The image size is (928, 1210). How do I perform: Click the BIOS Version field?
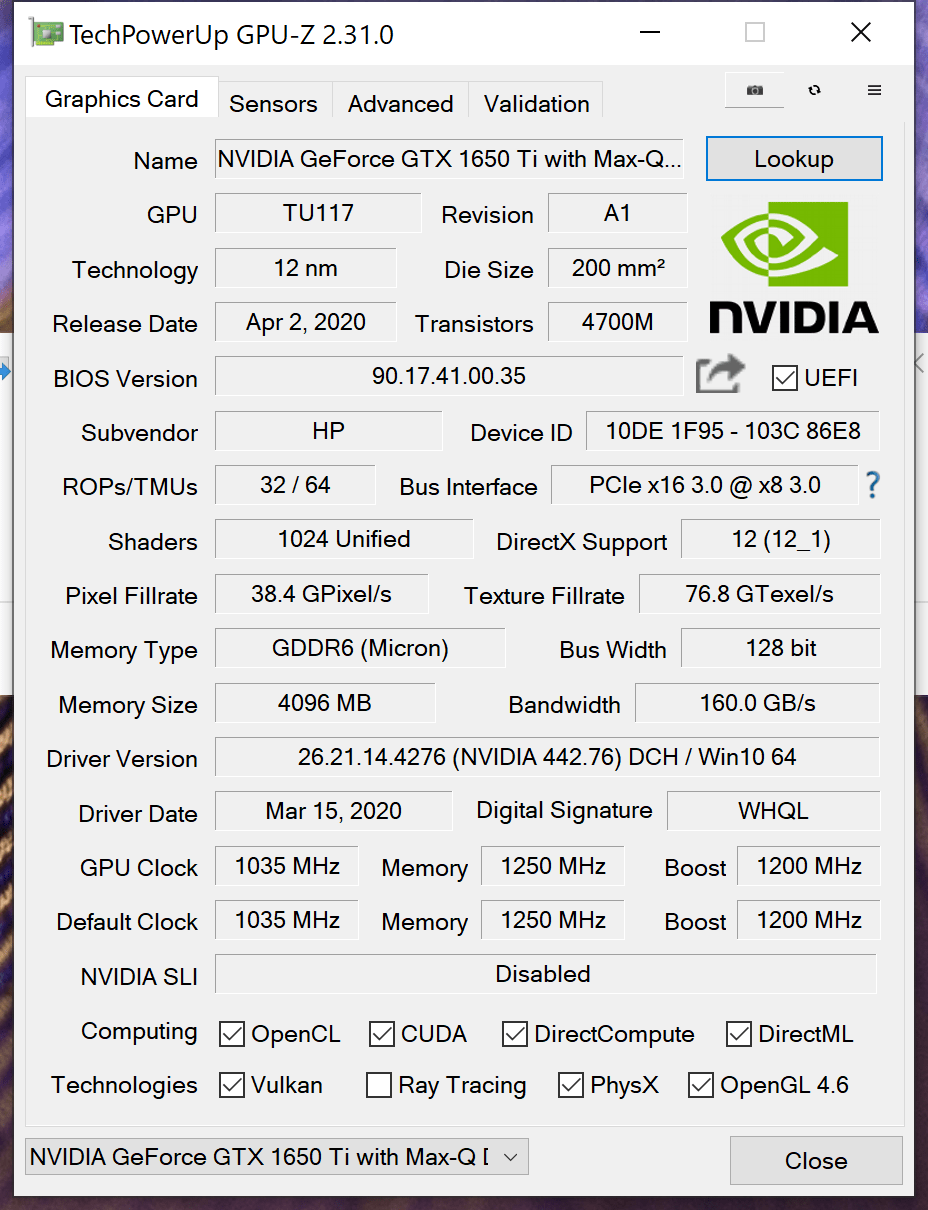point(449,376)
